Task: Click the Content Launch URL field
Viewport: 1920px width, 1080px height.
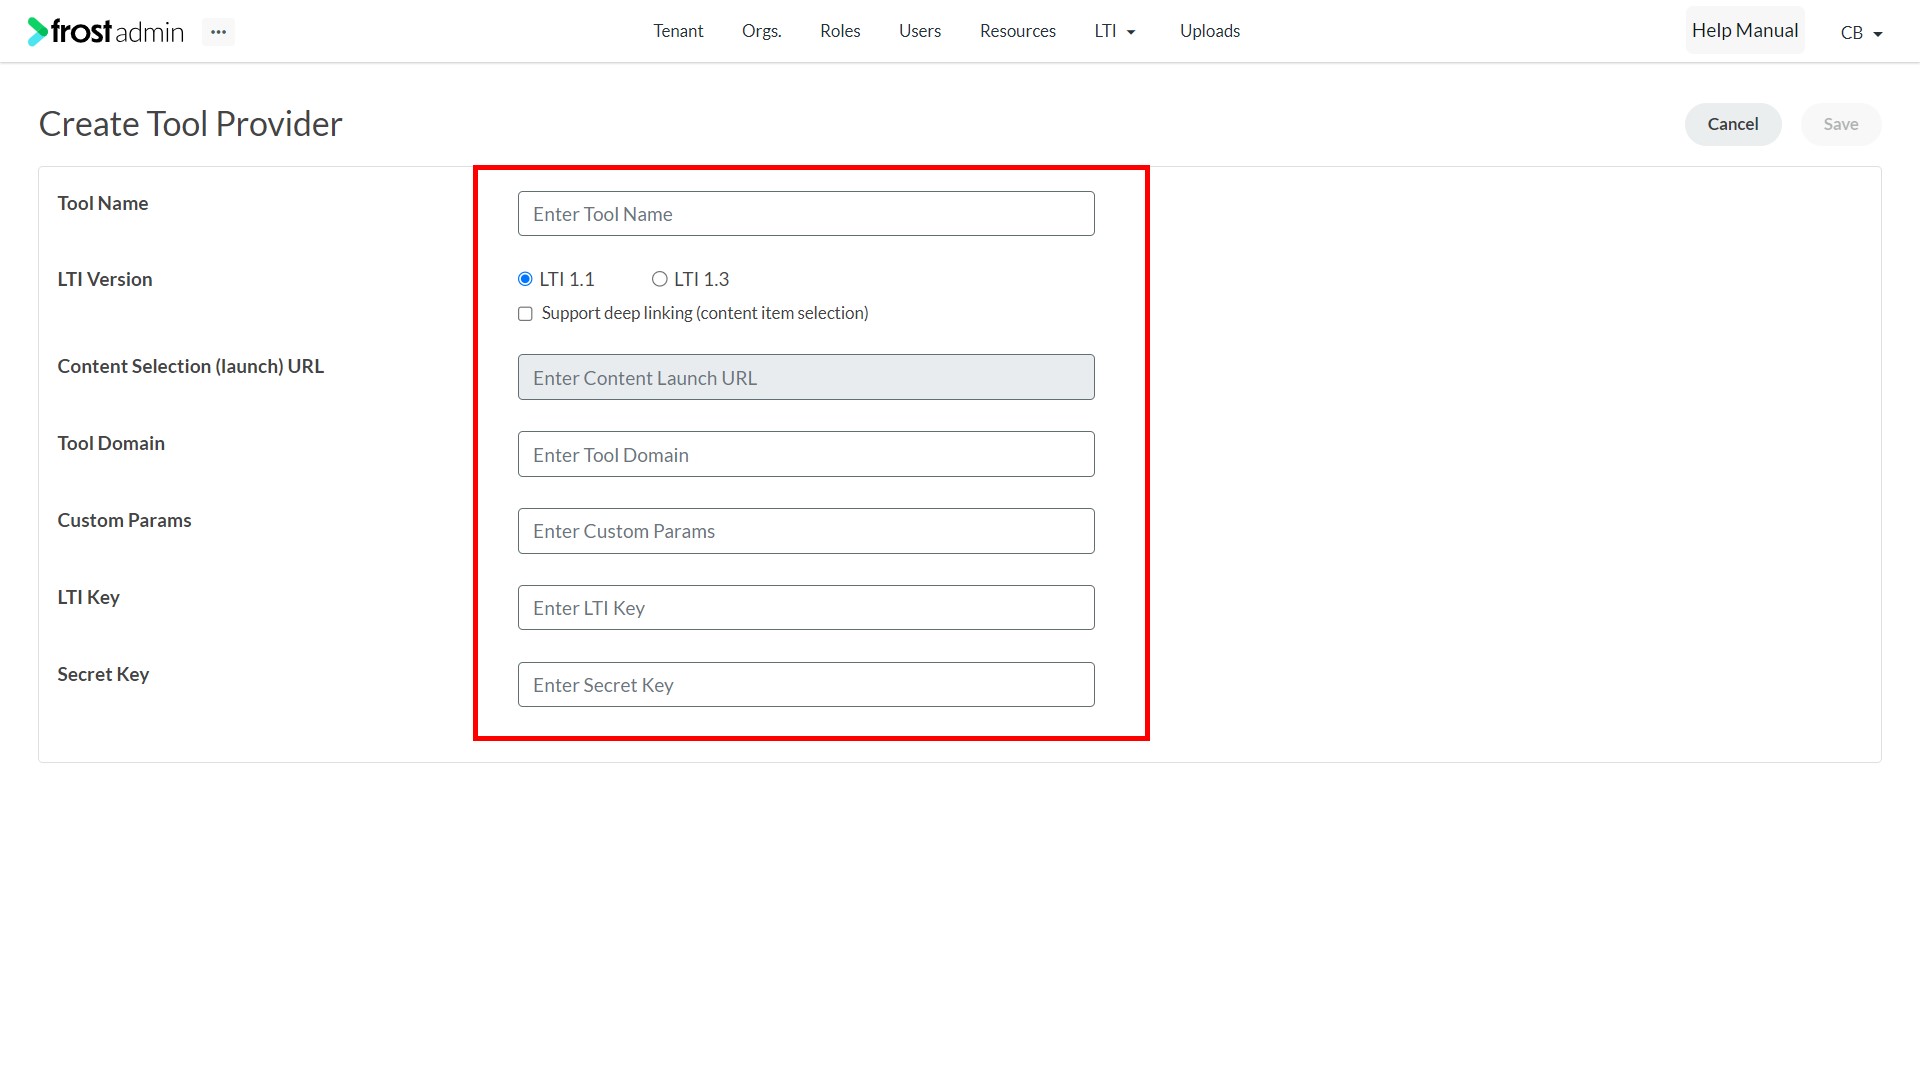Action: coord(806,377)
